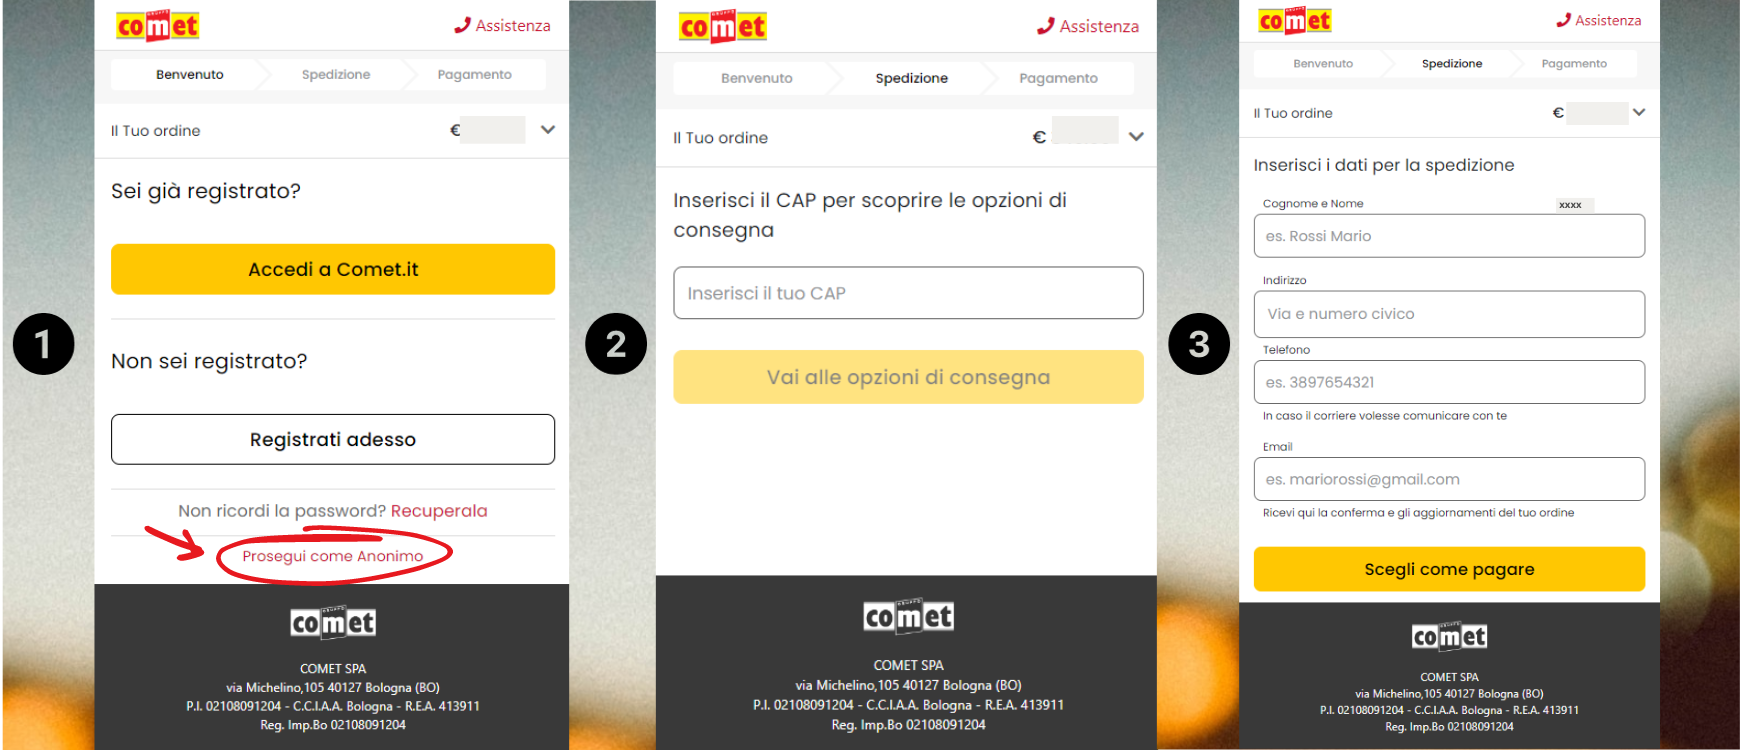Click the Accedi a Comet.it button
The width and height of the screenshot is (1740, 750).
tap(333, 269)
